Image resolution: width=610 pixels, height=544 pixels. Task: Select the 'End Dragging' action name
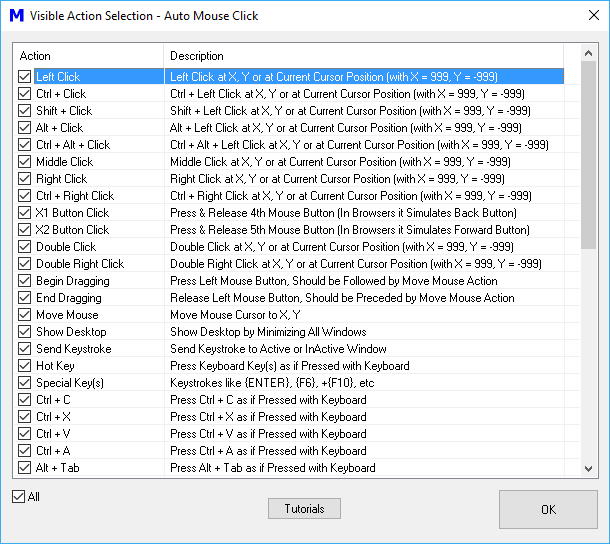point(69,298)
